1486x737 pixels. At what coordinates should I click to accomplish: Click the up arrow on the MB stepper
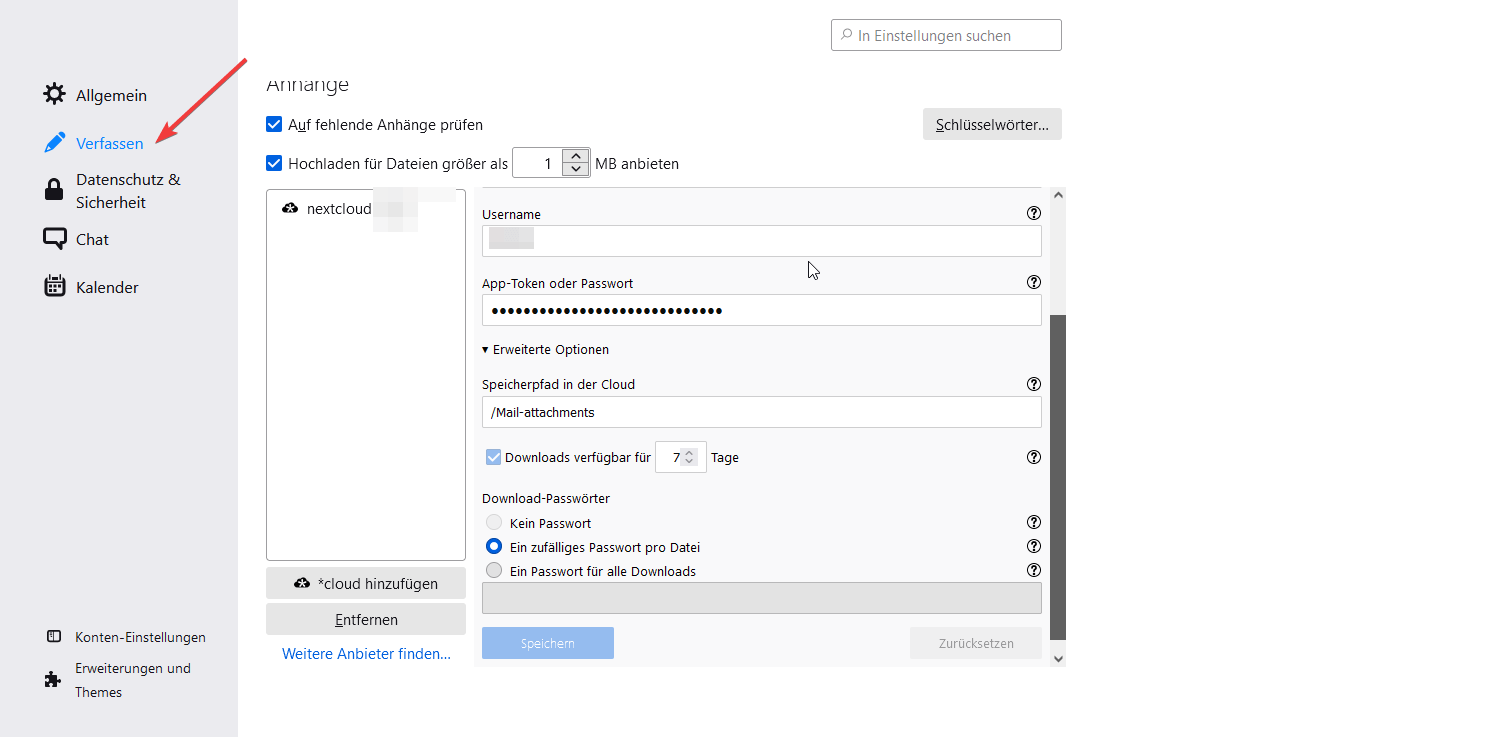575,155
